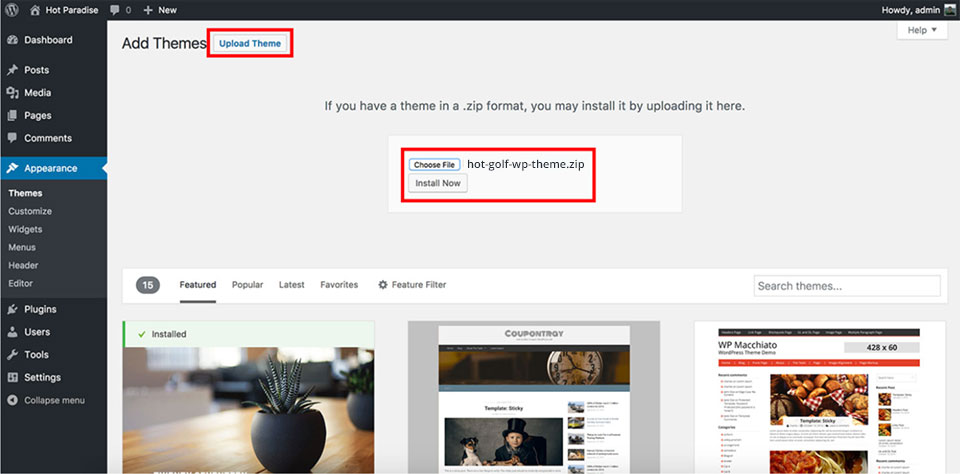Open Plugins in the sidebar
The width and height of the screenshot is (960, 474).
pyautogui.click(x=40, y=309)
